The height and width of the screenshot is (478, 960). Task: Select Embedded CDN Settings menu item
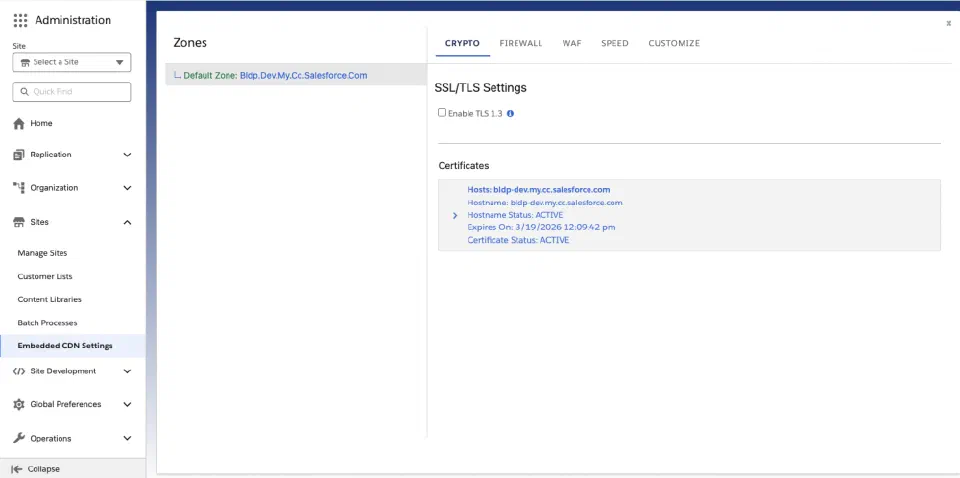[x=72, y=346]
